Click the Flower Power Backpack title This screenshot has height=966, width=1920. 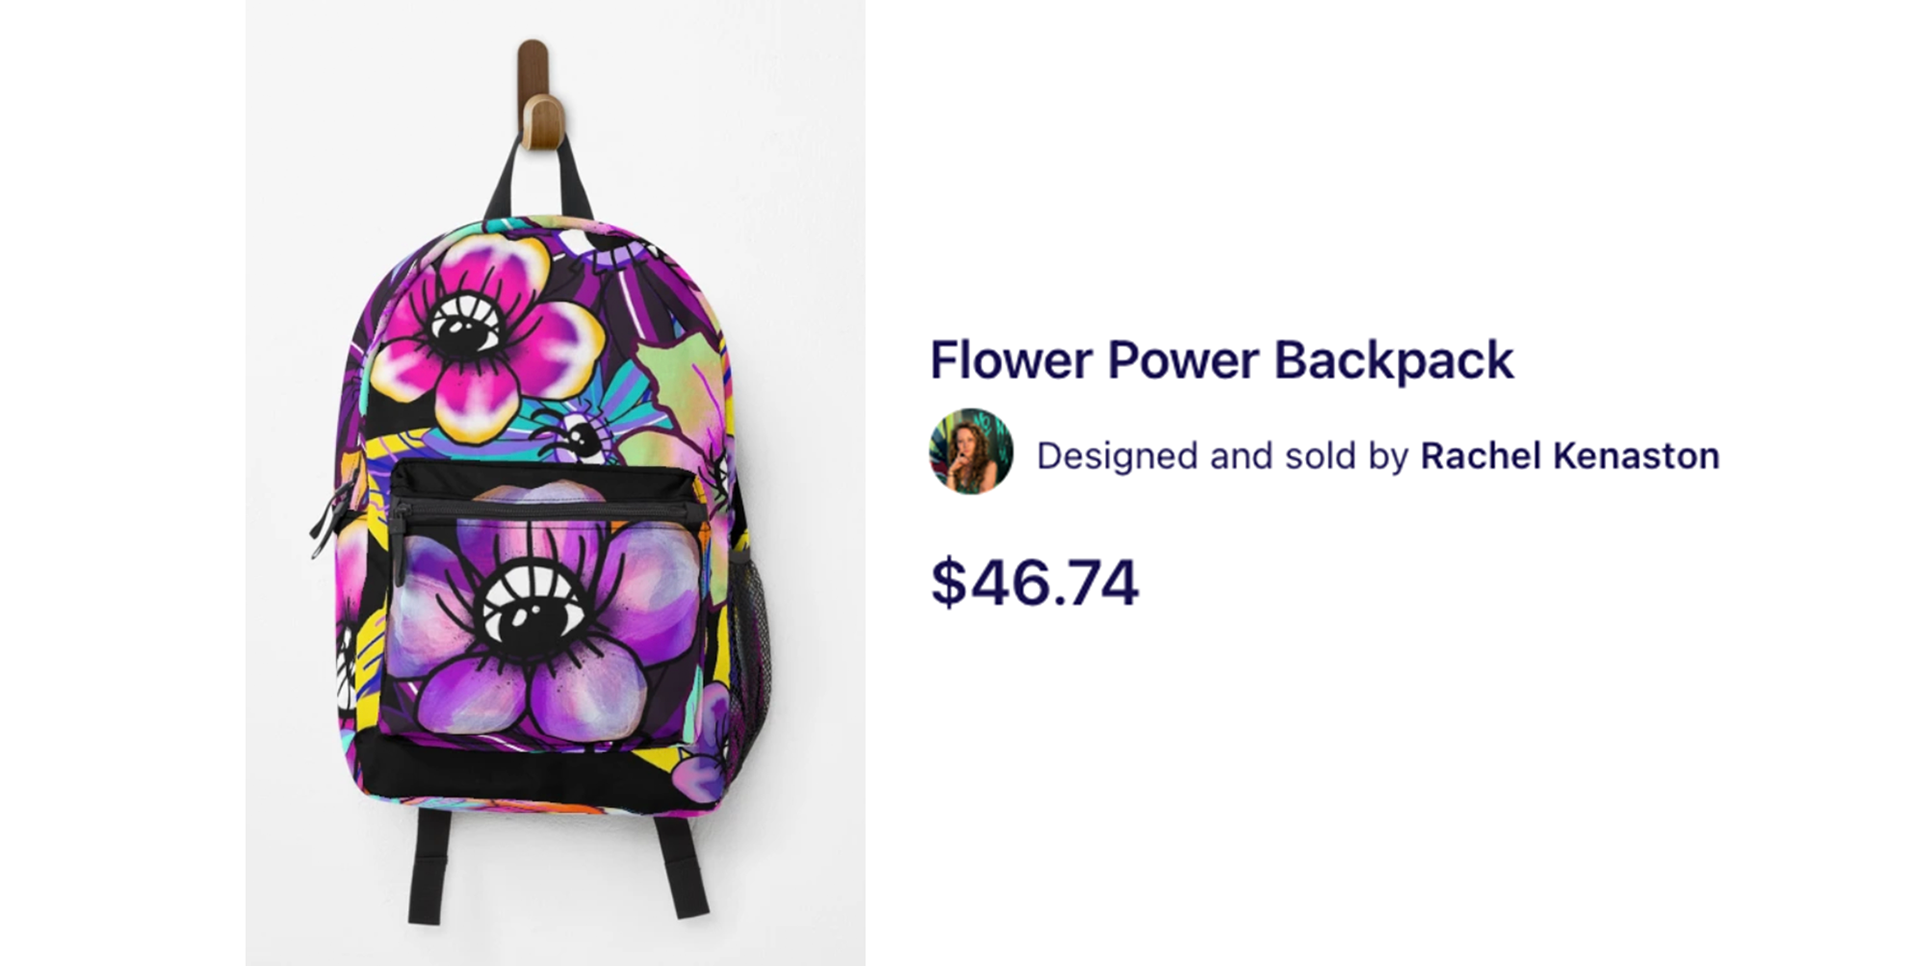coord(1222,360)
